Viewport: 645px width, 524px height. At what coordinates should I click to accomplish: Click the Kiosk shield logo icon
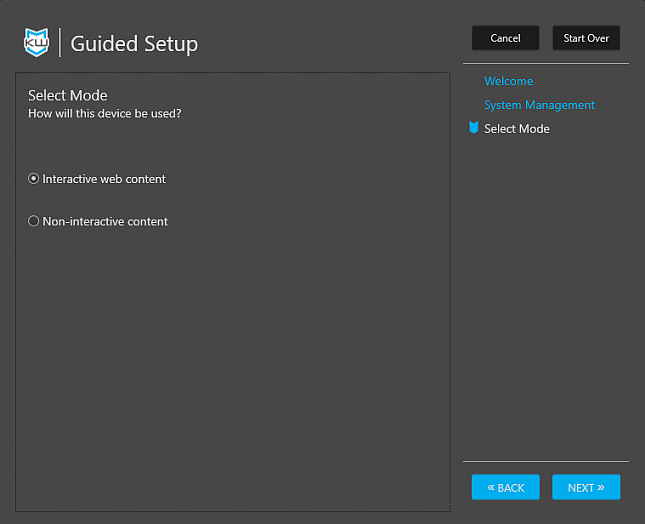(36, 42)
